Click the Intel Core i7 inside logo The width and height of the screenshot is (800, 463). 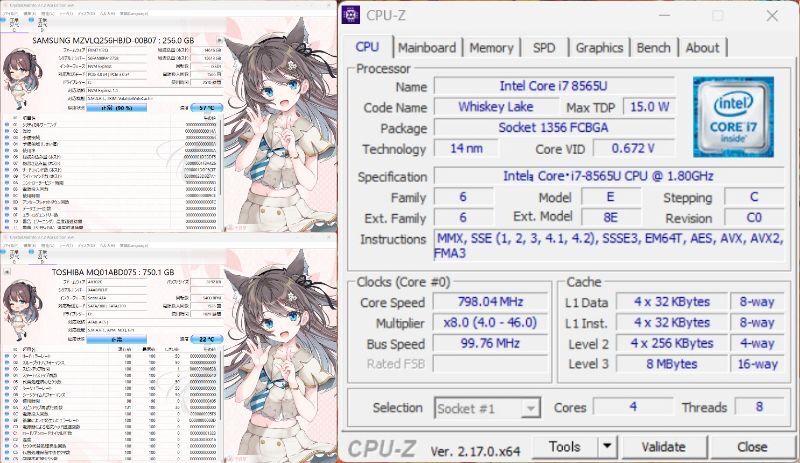click(733, 117)
